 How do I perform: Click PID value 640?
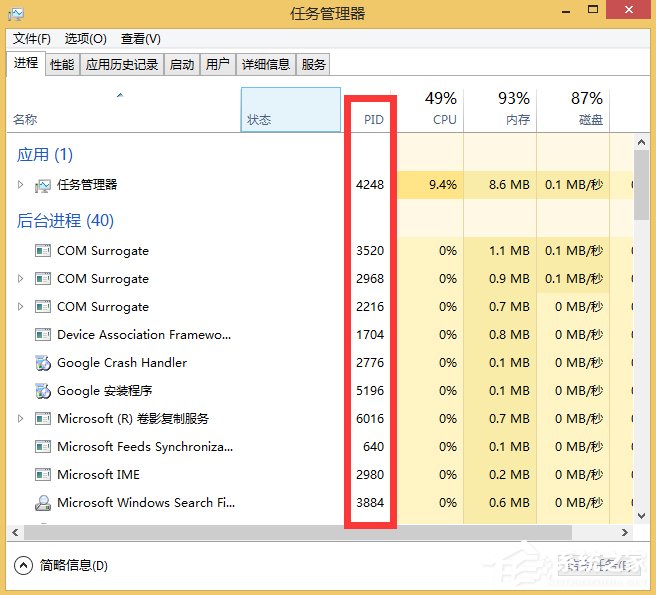pyautogui.click(x=373, y=446)
